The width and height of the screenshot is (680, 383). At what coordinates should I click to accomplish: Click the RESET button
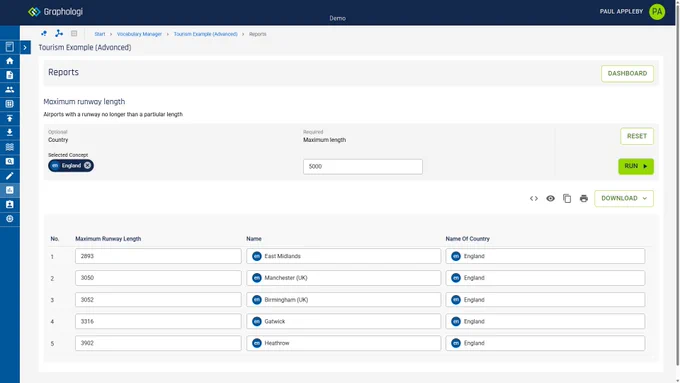pos(637,136)
